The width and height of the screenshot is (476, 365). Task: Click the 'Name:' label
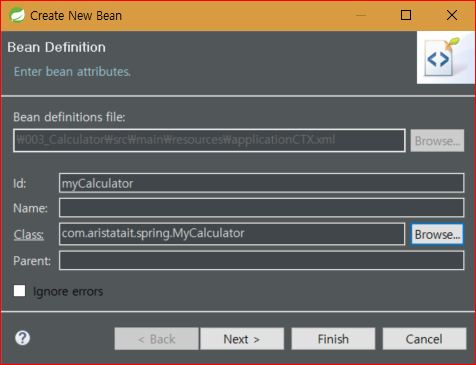click(30, 208)
